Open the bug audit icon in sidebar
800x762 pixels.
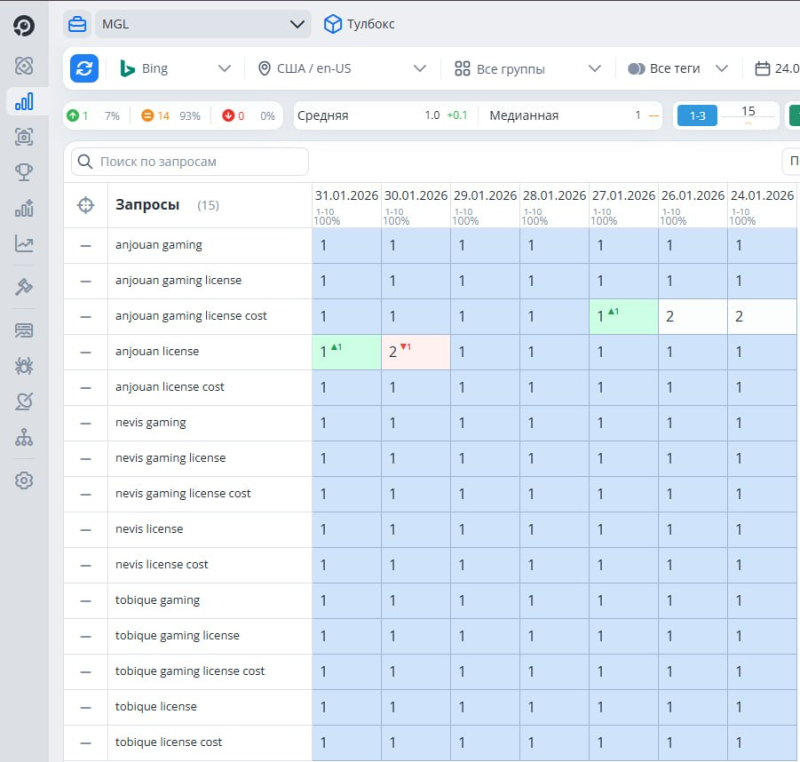24,366
